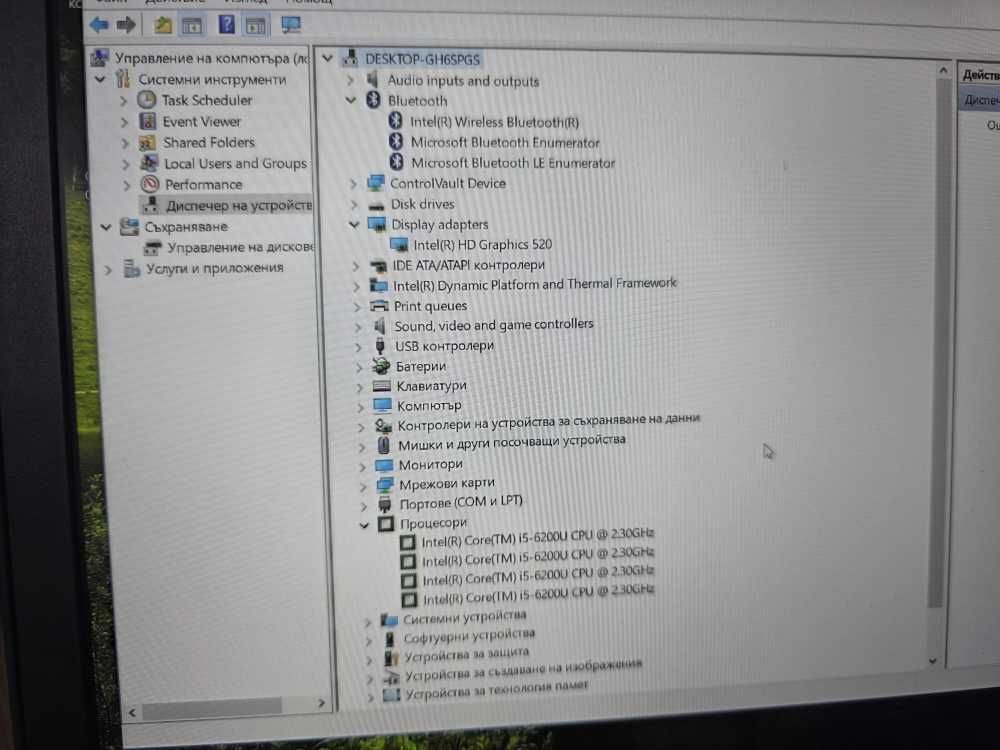The height and width of the screenshot is (750, 1000).
Task: Select Управление на дискове in left tree
Action: click(x=240, y=247)
